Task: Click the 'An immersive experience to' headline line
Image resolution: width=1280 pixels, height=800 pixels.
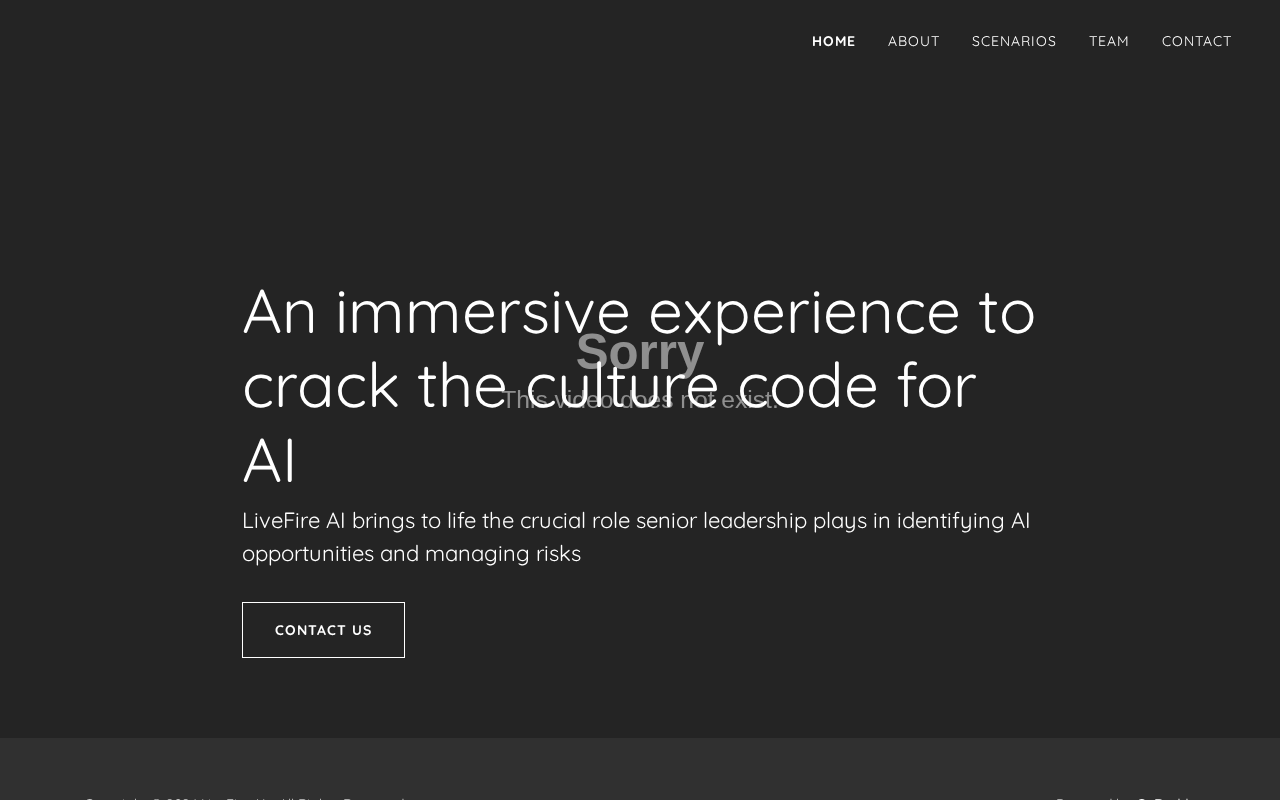Action: 639,311
